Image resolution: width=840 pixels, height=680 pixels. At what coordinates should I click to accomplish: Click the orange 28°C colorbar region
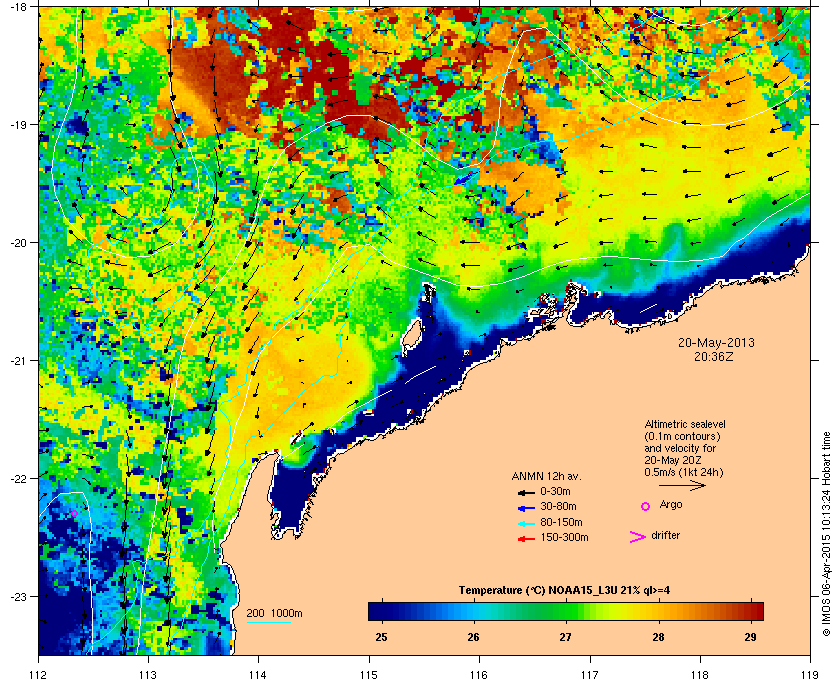658,611
